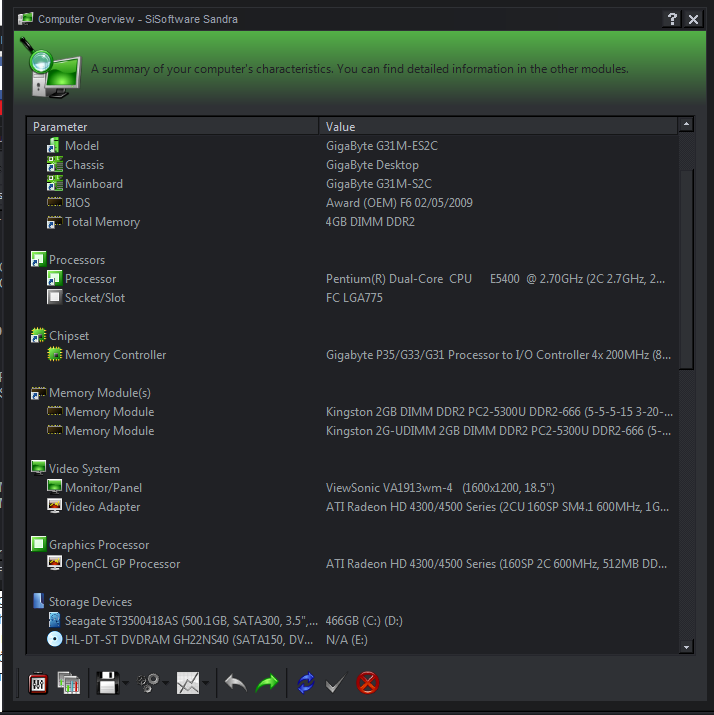Click the vertical scrollbar thumb
Image resolution: width=714 pixels, height=715 pixels.
(x=686, y=269)
